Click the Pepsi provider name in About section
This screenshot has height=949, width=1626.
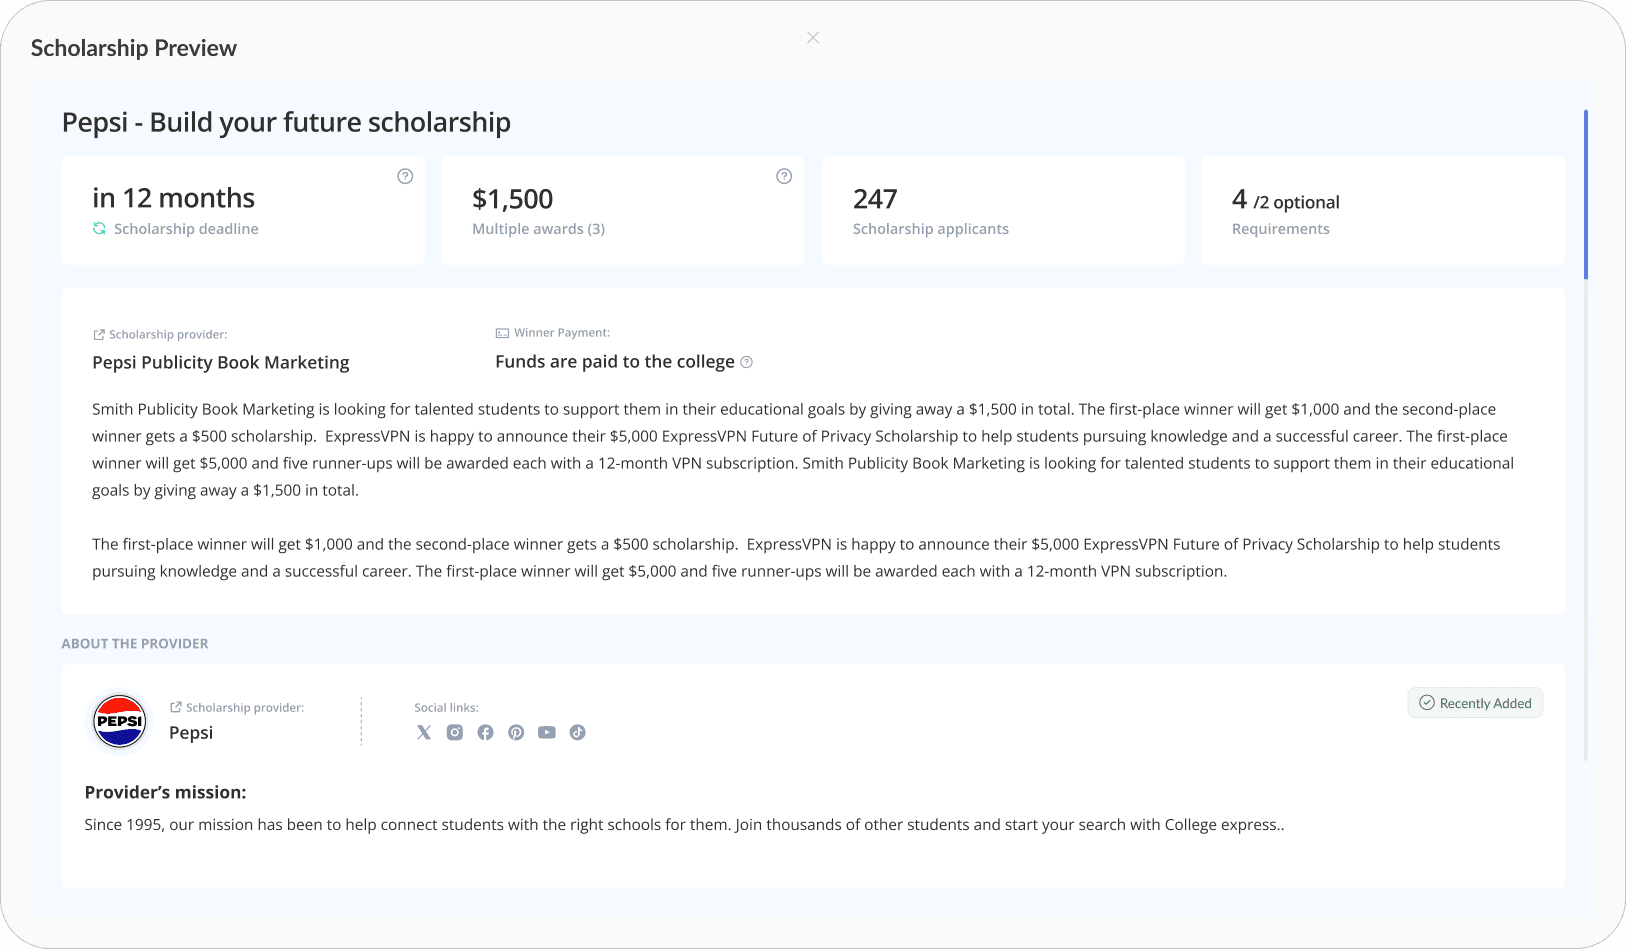tap(191, 733)
